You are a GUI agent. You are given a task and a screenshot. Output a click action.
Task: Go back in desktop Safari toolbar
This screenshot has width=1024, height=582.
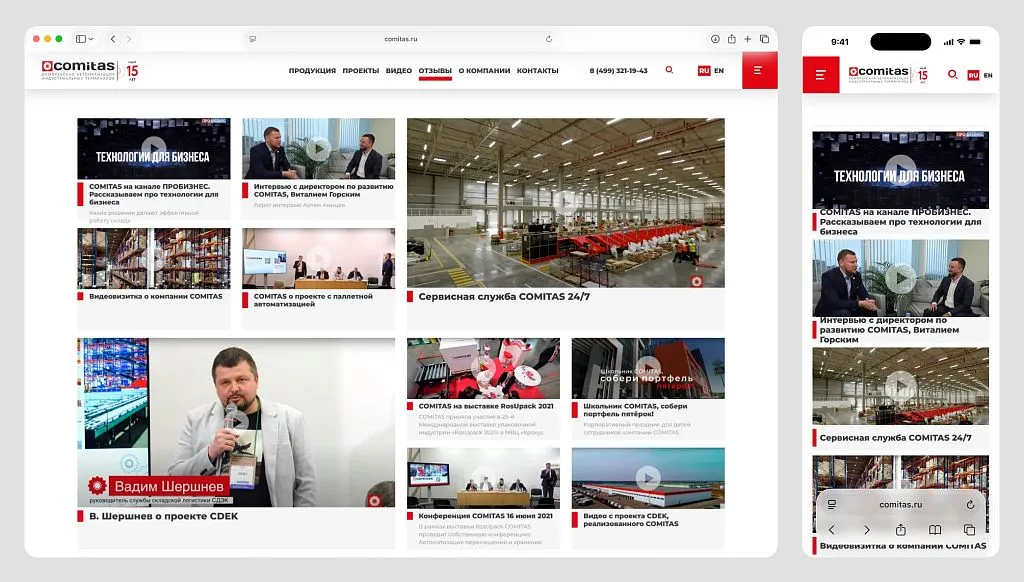(113, 39)
